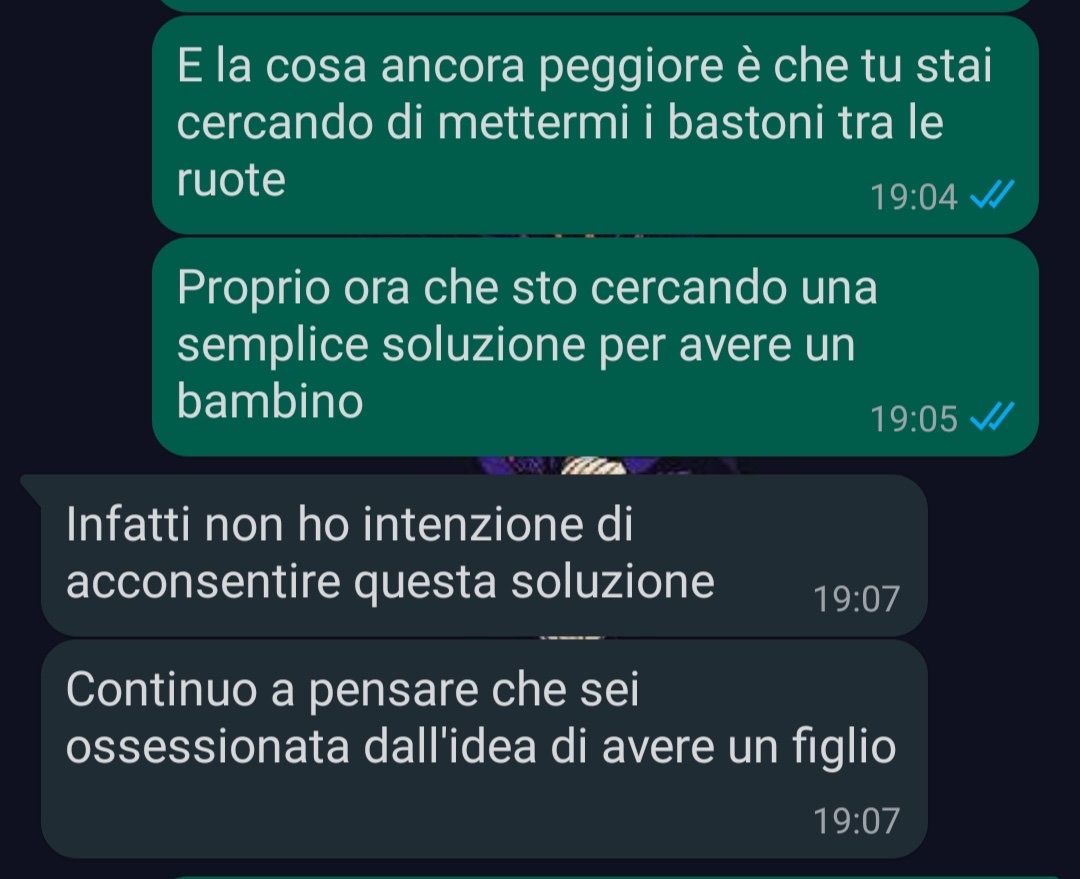Viewport: 1080px width, 879px height.
Task: Select the "bastoni tra le ruote" message bubble
Action: 595,125
